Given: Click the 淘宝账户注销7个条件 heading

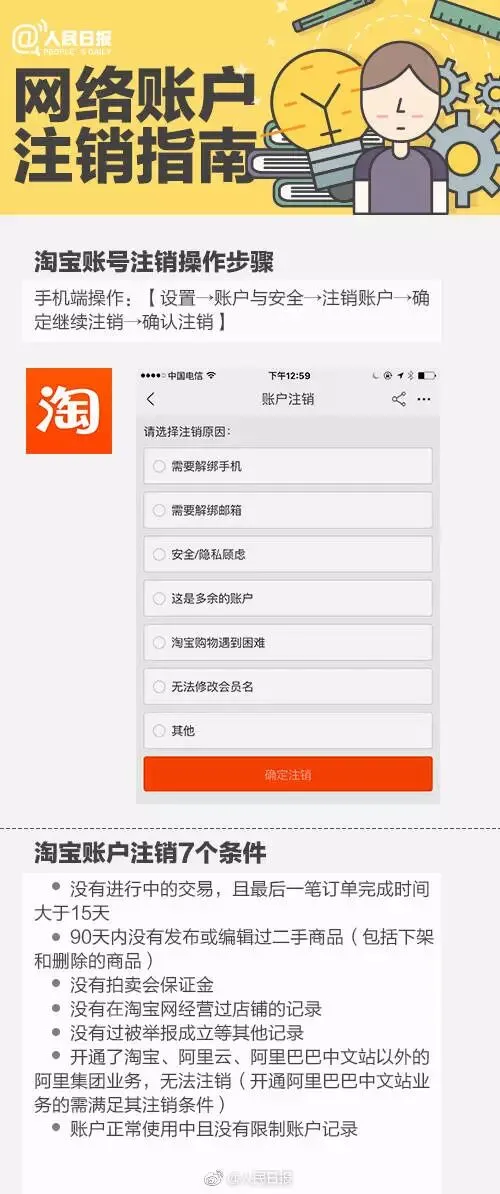Looking at the screenshot, I should (150, 853).
